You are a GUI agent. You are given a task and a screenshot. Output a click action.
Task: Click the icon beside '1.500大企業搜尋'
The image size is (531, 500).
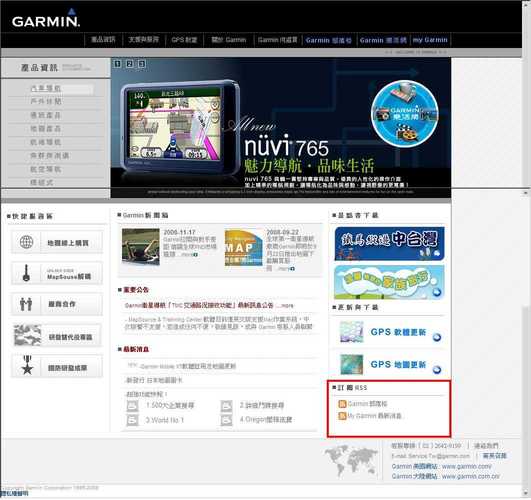point(132,405)
